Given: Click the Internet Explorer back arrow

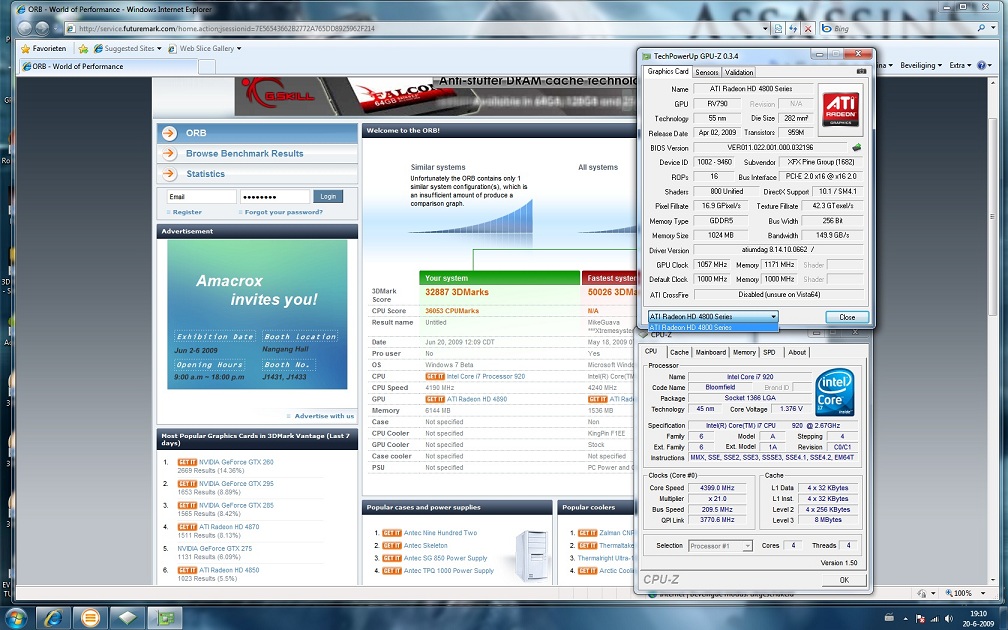Looking at the screenshot, I should (25, 28).
